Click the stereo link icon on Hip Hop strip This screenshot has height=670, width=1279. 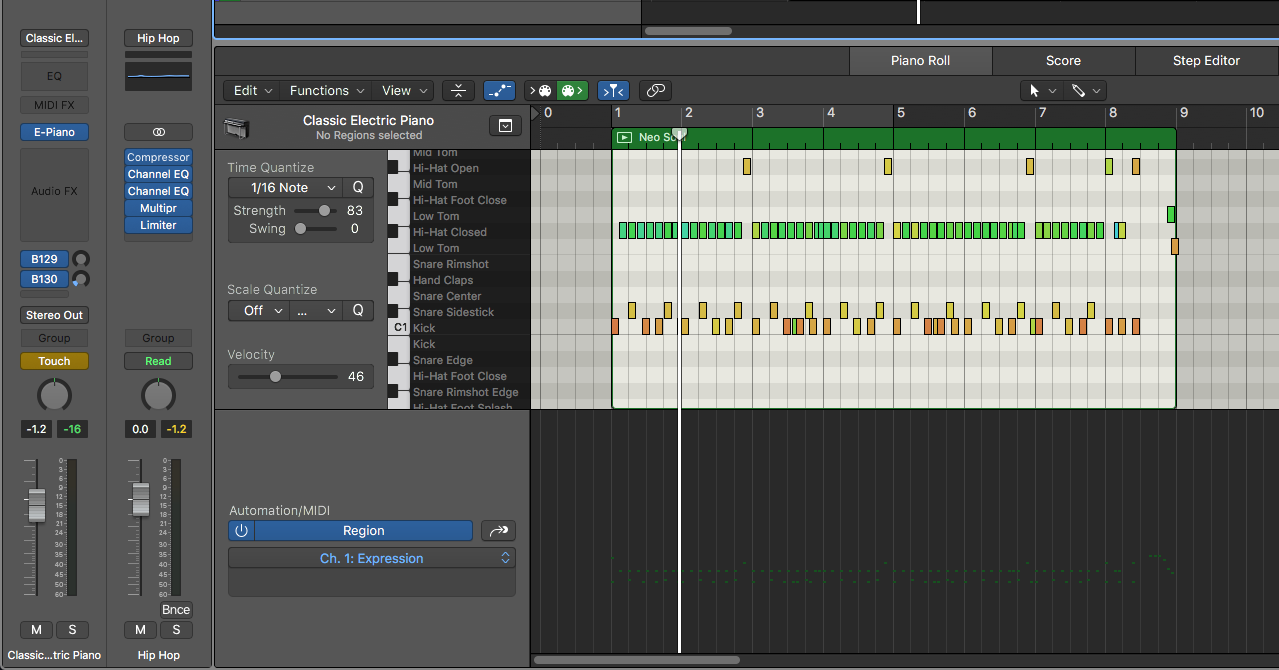158,132
